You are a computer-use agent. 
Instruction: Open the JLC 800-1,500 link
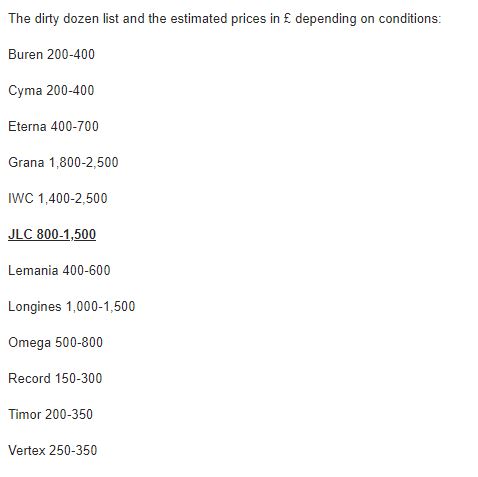[x=52, y=234]
